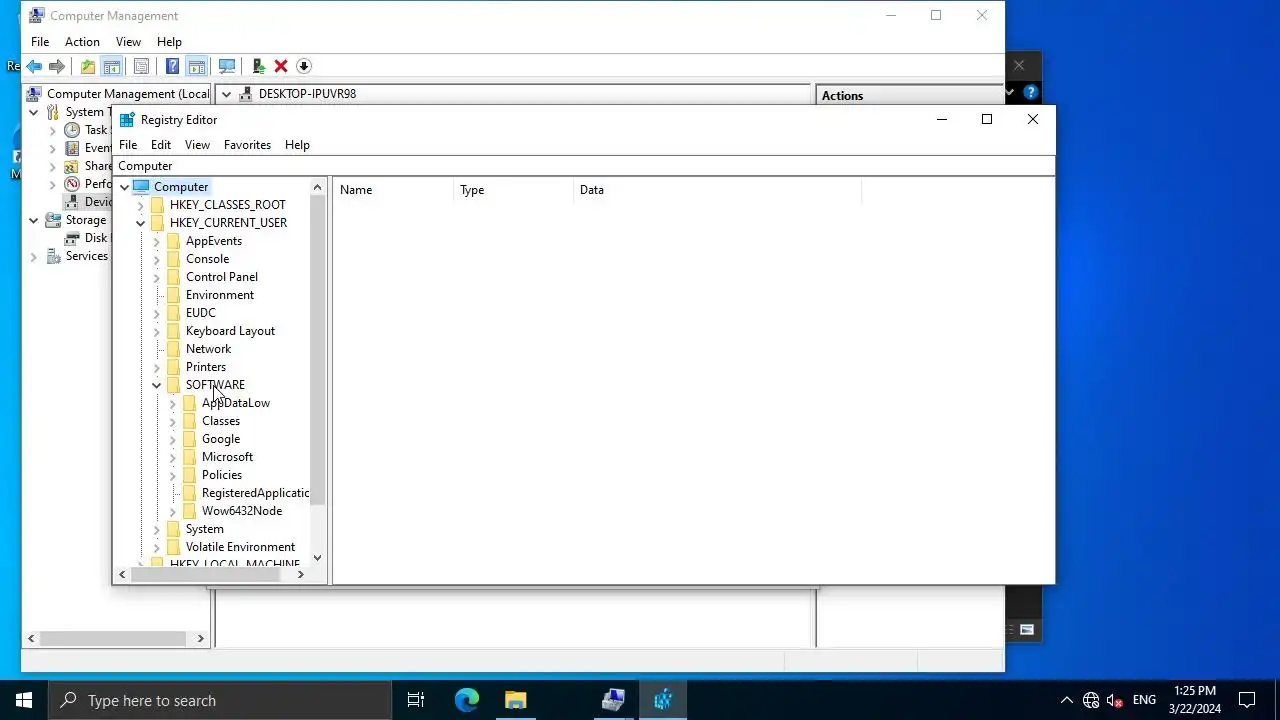Switch to Computer Management taskbar icon
1280x720 pixels.
pos(613,700)
